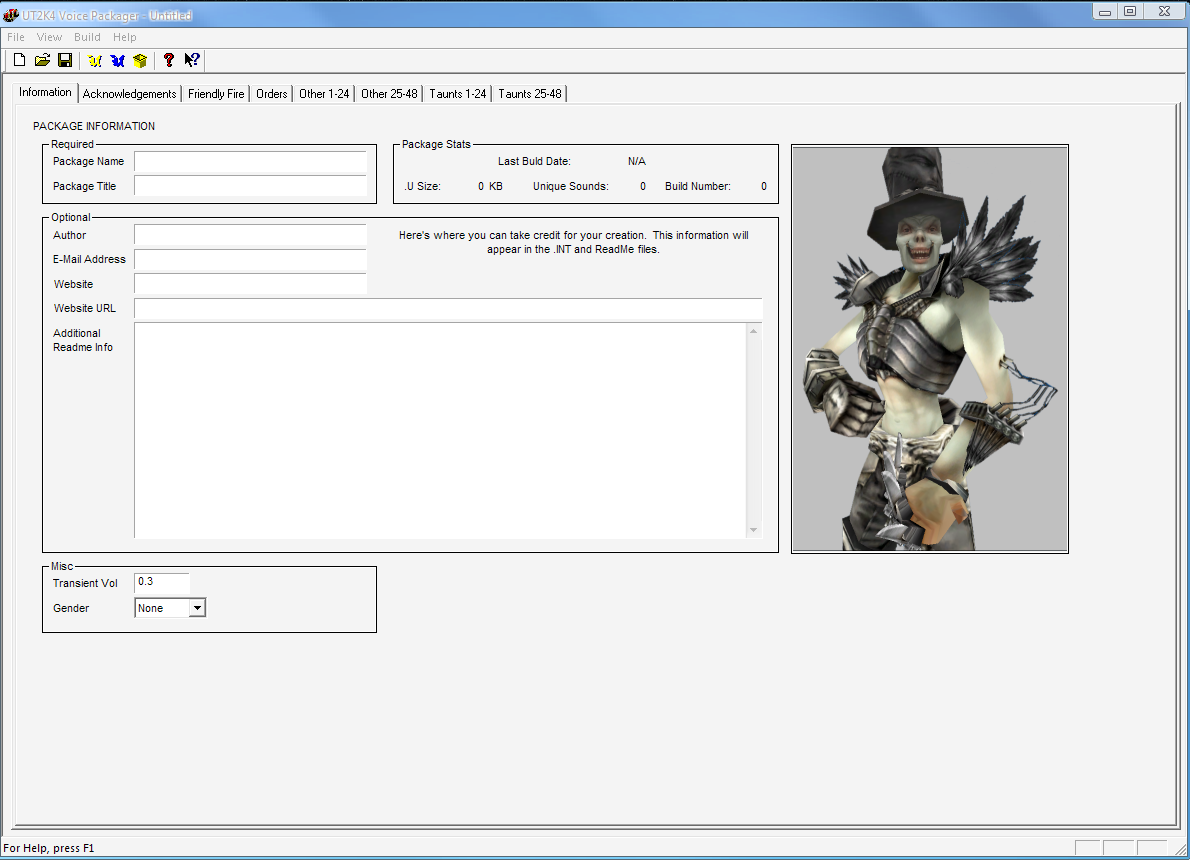Switch to the Acknowledgements tab

coord(129,94)
